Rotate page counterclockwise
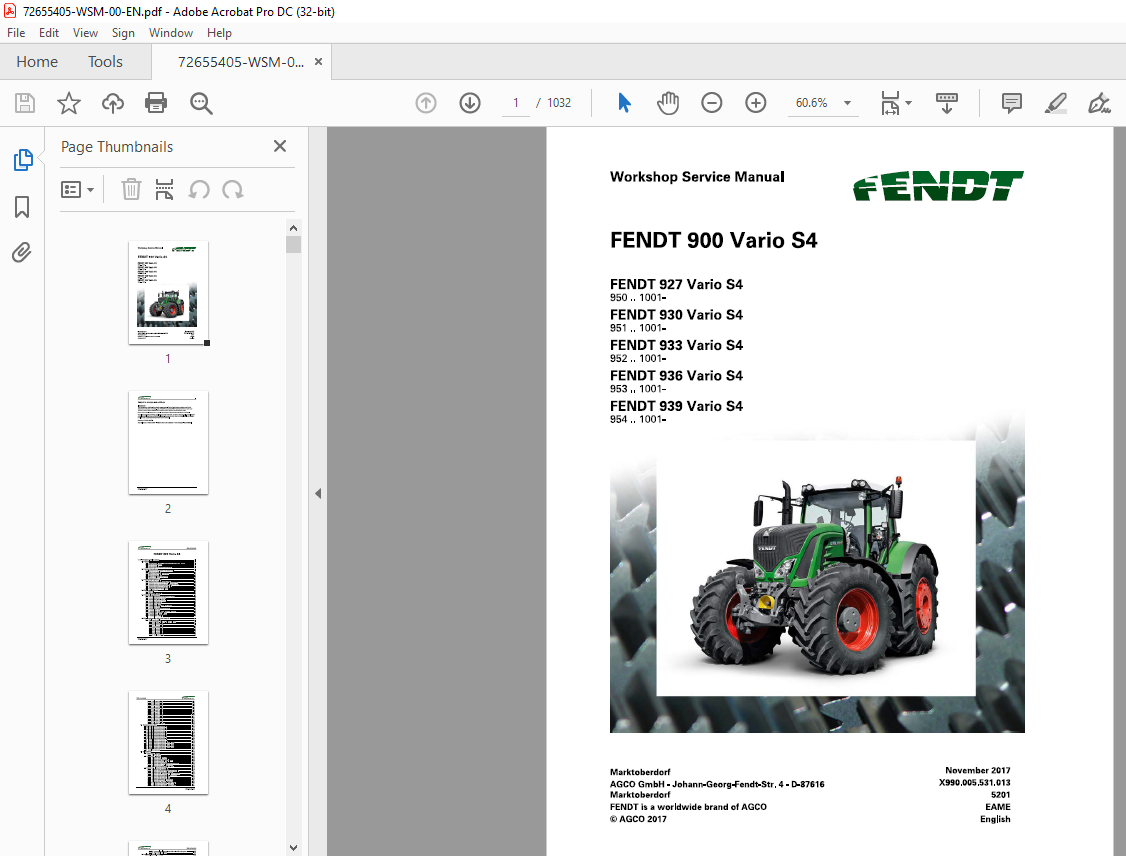 pos(199,190)
